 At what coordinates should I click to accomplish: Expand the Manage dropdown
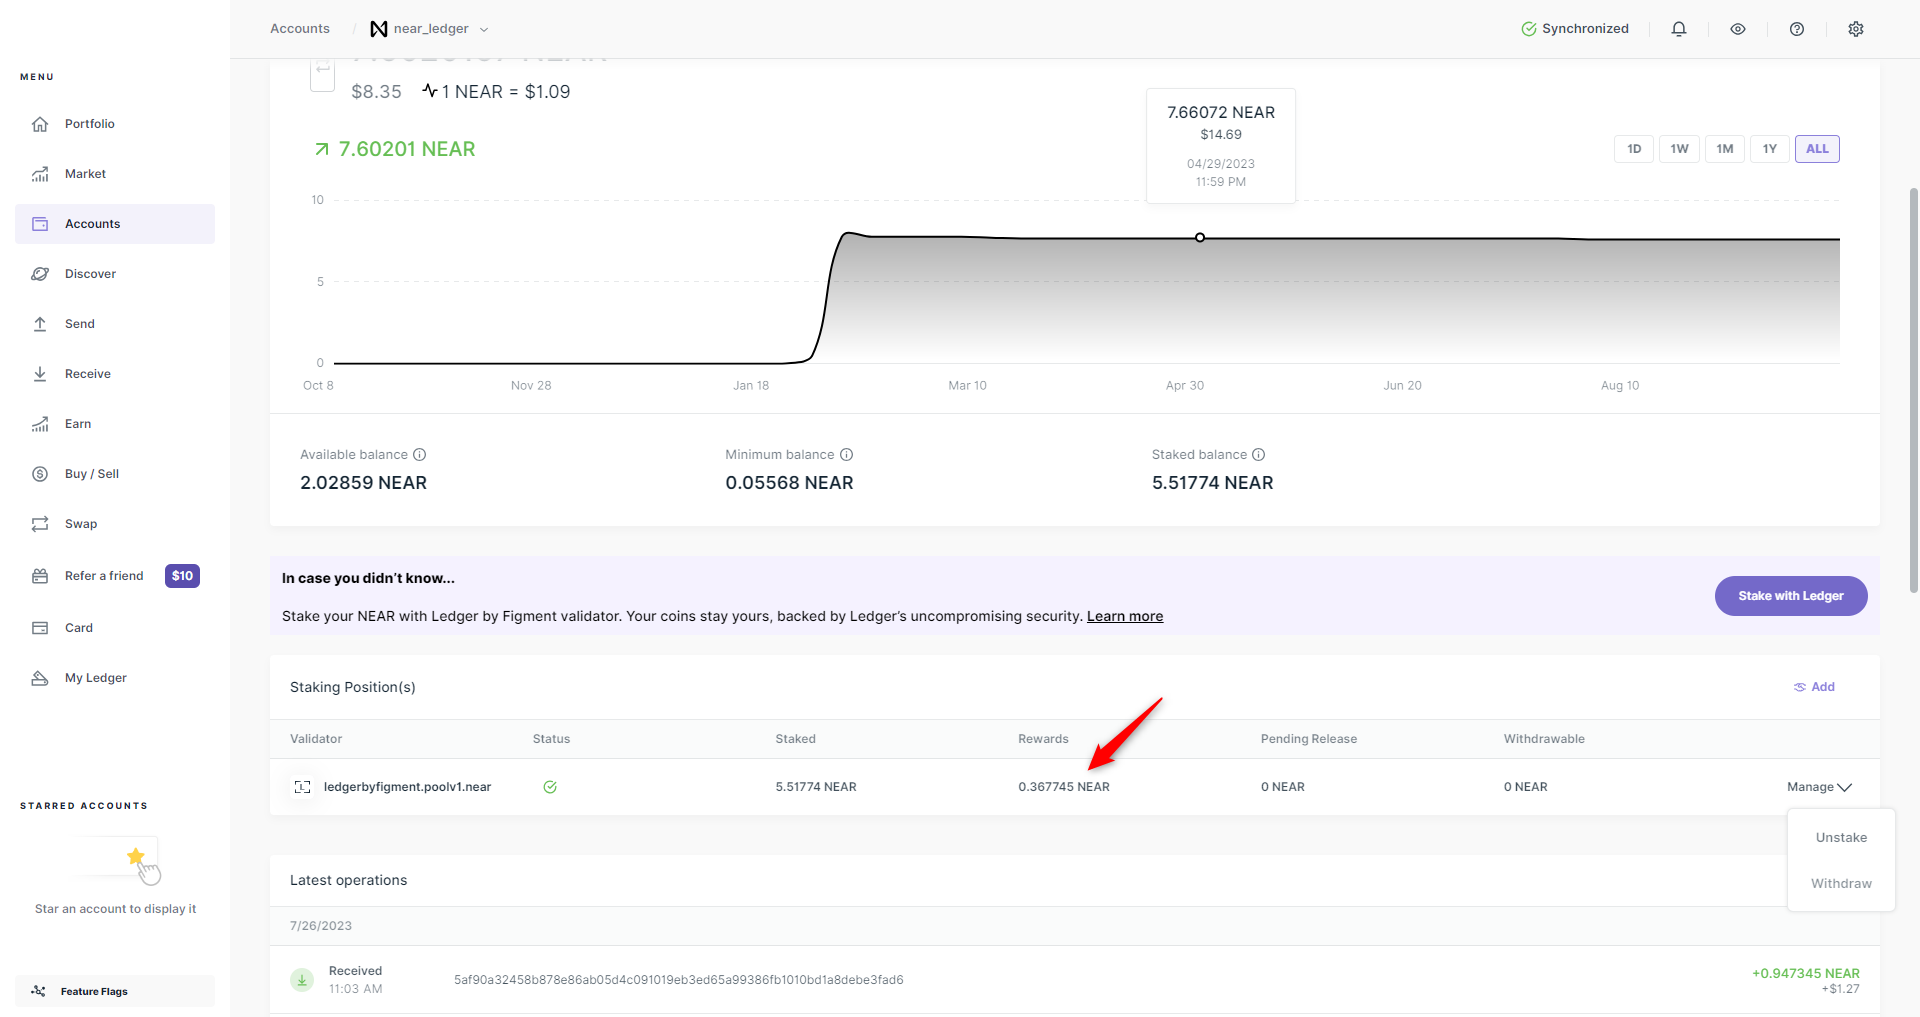point(1819,787)
